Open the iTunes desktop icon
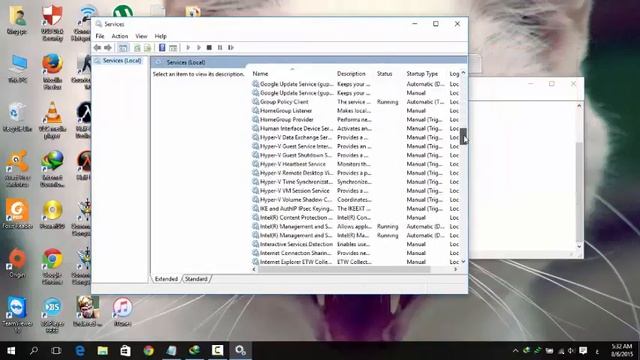The height and width of the screenshot is (360, 640). [x=122, y=311]
